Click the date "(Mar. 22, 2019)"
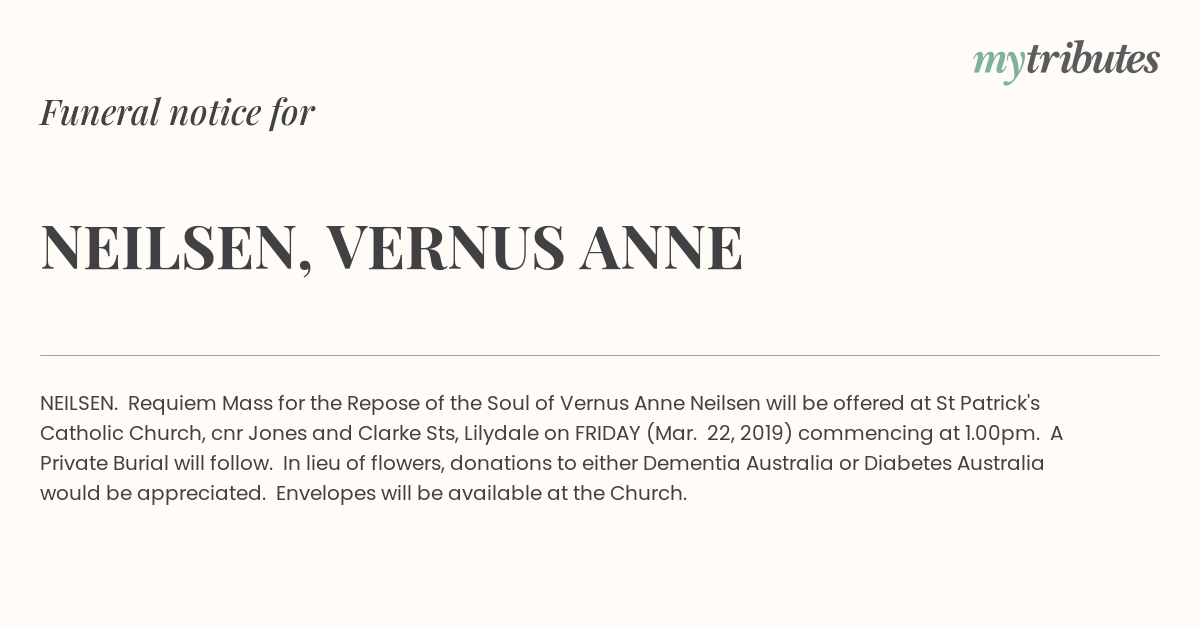Image resolution: width=1200 pixels, height=630 pixels. pos(720,434)
